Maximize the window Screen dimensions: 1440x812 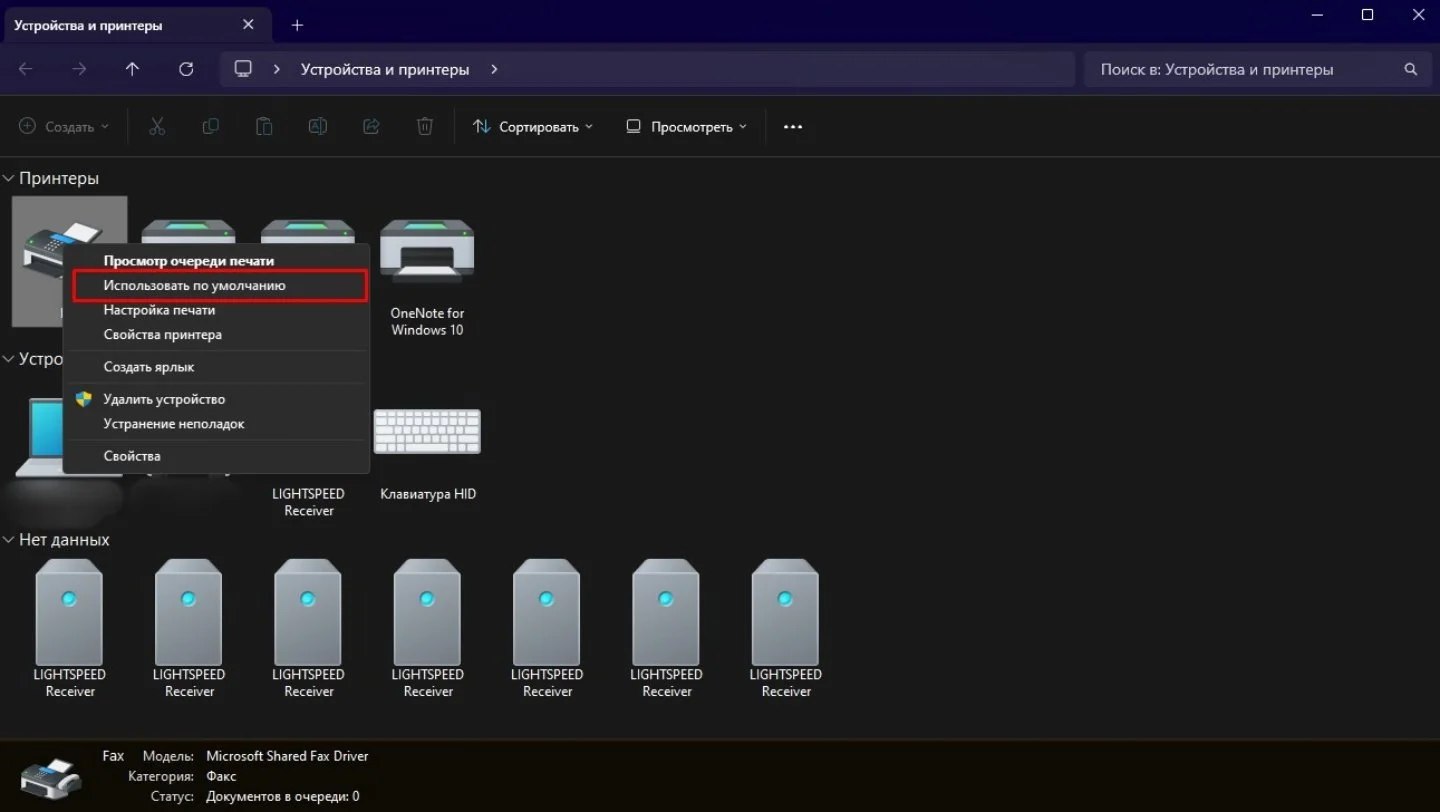click(x=1367, y=15)
